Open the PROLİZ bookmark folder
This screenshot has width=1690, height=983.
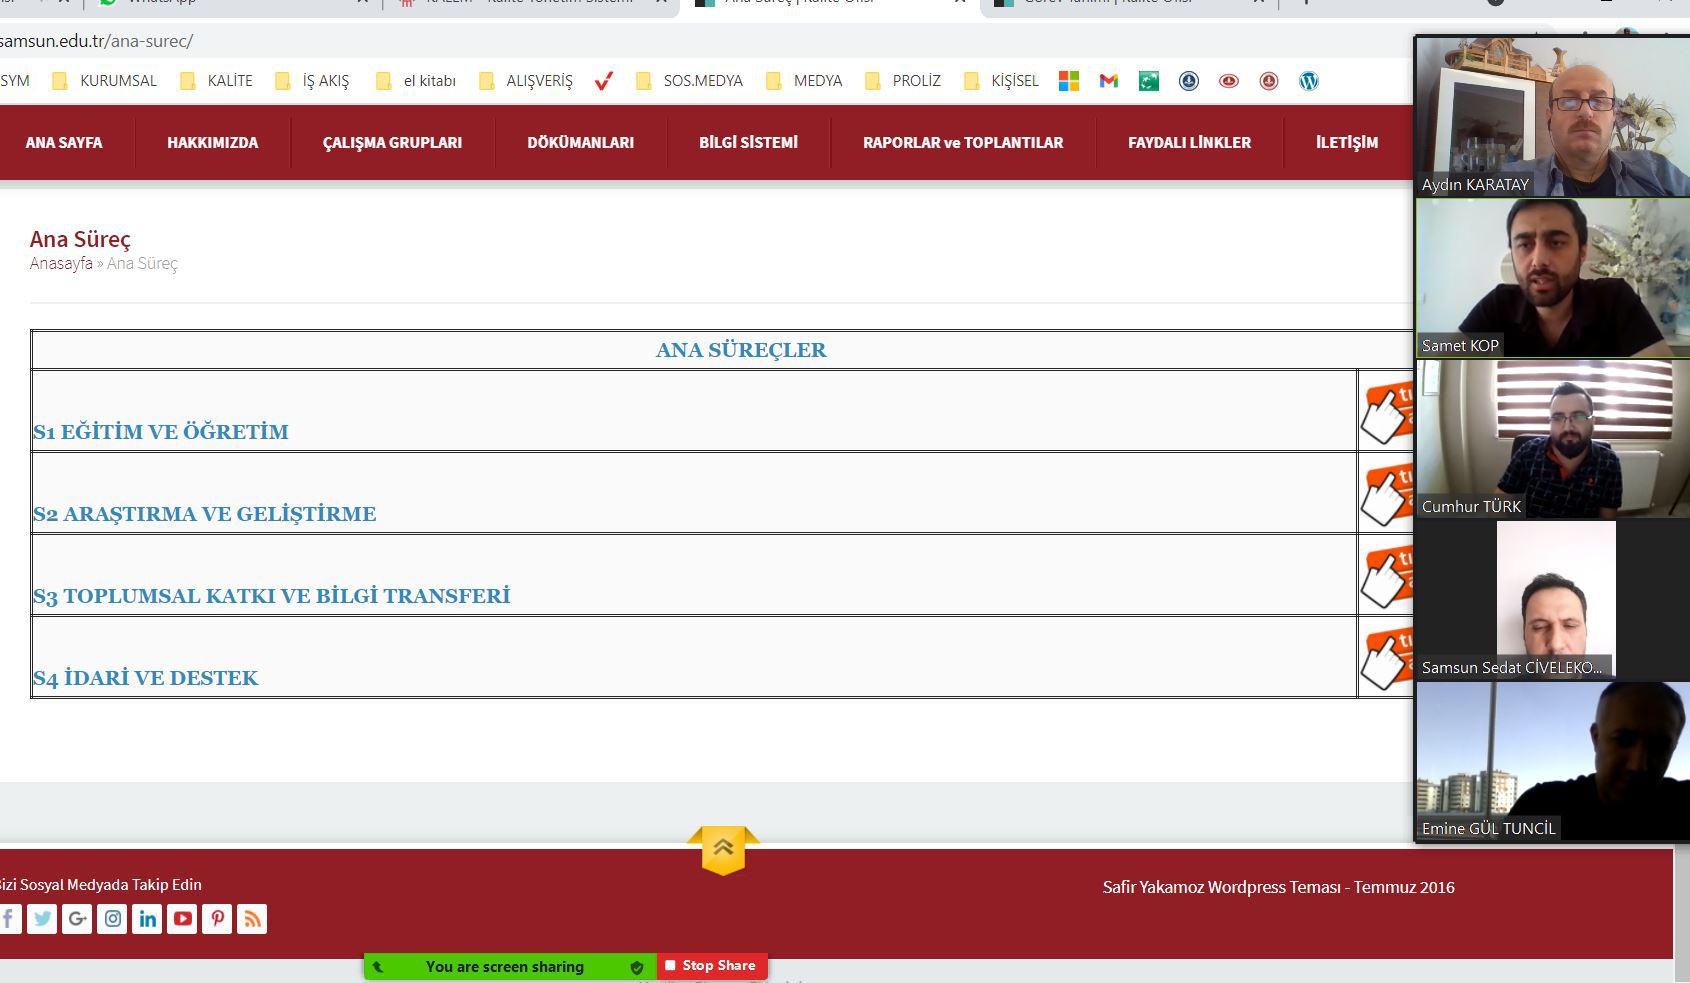point(903,81)
